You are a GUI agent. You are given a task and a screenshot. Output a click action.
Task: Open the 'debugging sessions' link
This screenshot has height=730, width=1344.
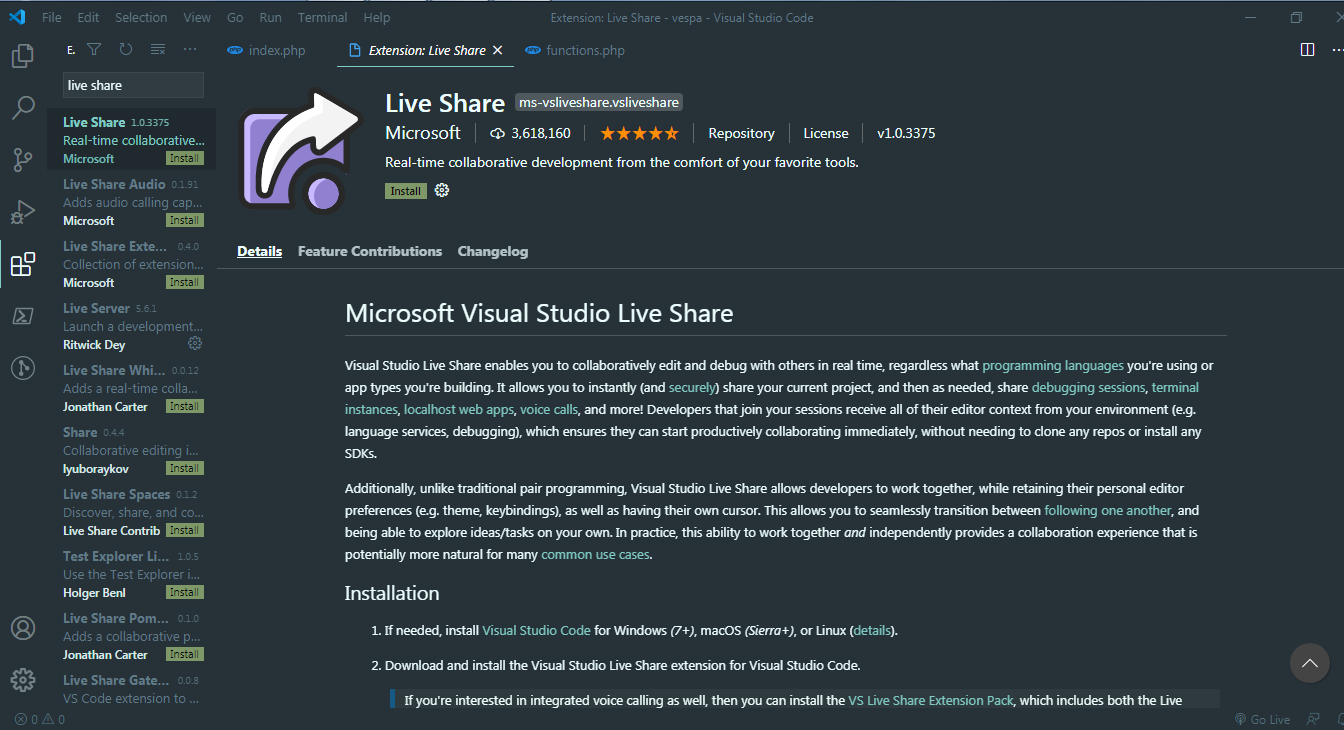[1088, 387]
